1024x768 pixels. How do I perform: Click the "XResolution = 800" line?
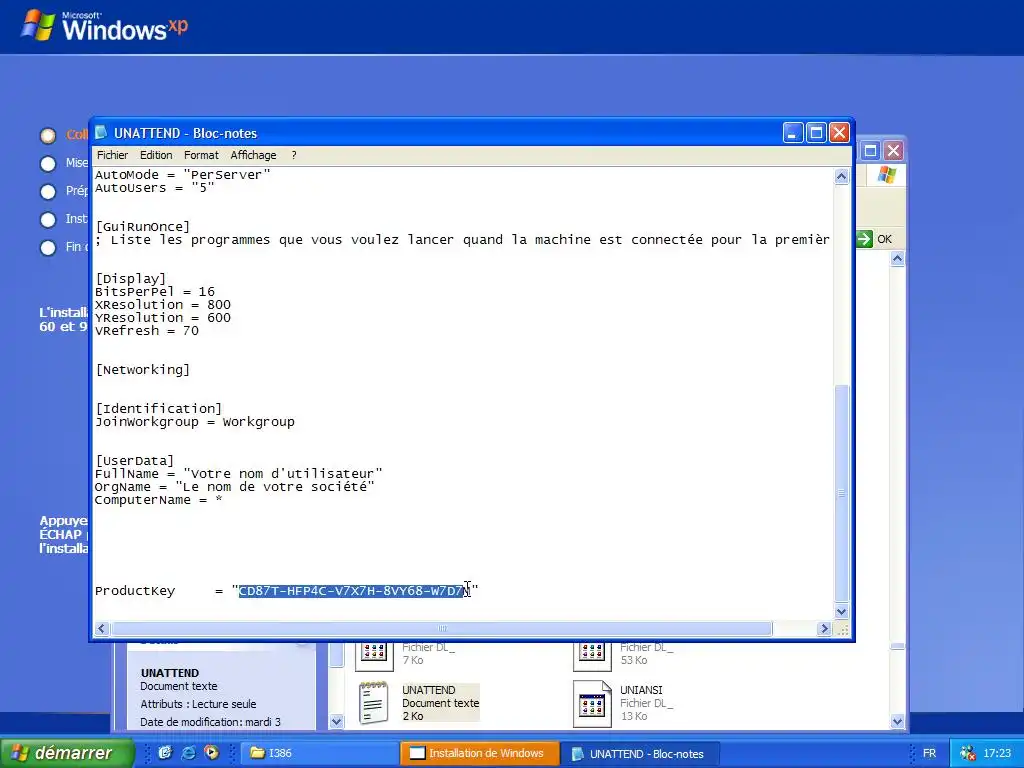coord(163,305)
